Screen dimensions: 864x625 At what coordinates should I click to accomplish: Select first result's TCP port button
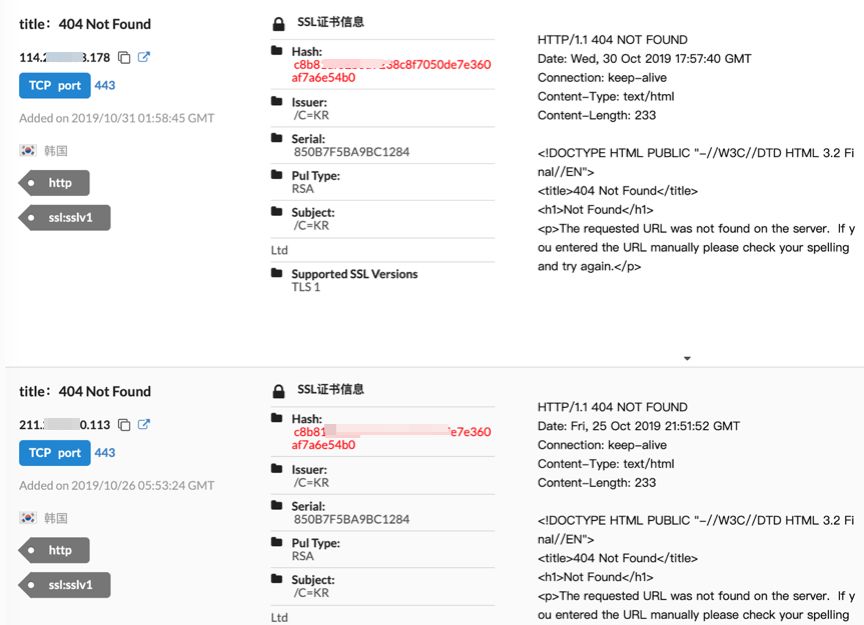55,86
